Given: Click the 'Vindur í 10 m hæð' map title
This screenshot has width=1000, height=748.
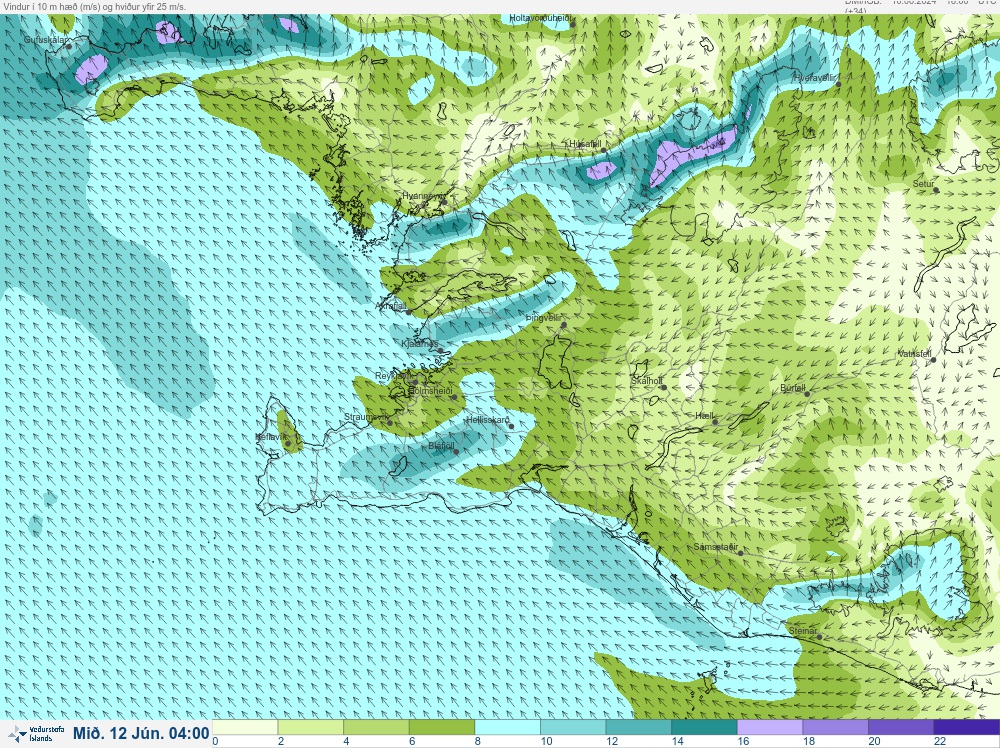Looking at the screenshot, I should [x=94, y=6].
